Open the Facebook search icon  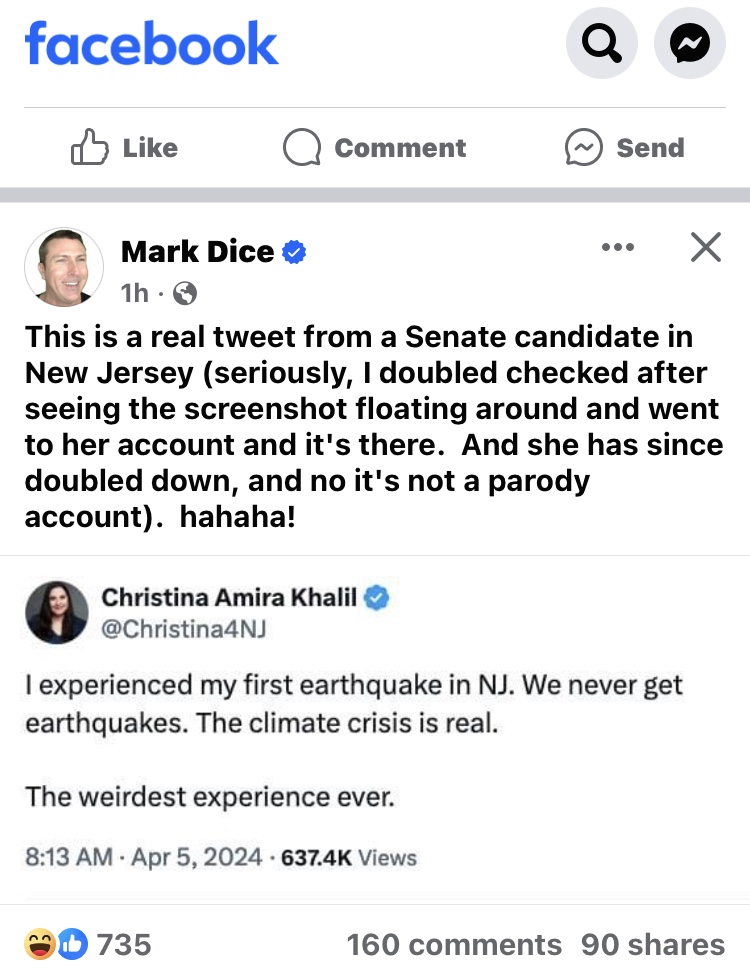[602, 42]
